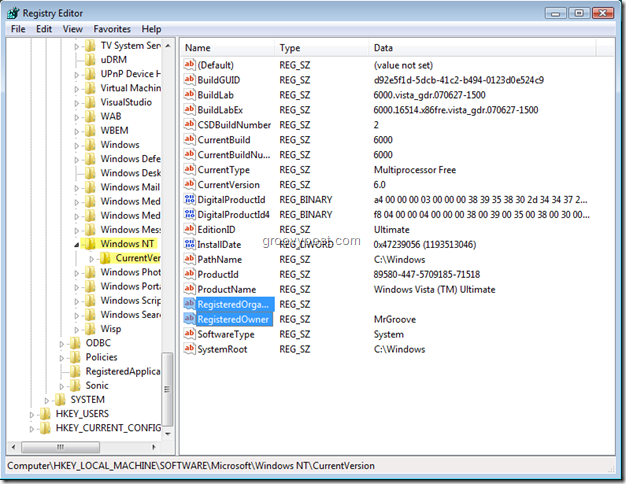Sort by the Name column header

[228, 48]
